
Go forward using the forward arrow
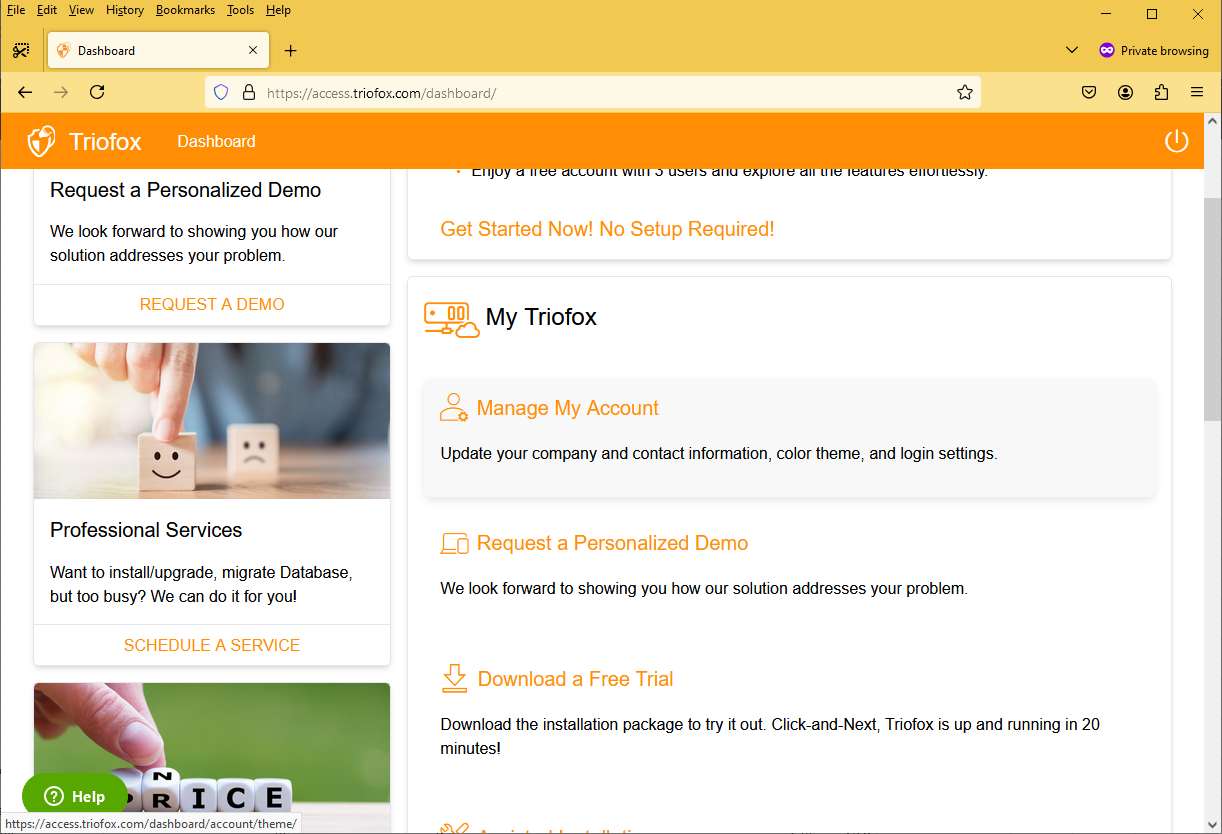(x=61, y=92)
